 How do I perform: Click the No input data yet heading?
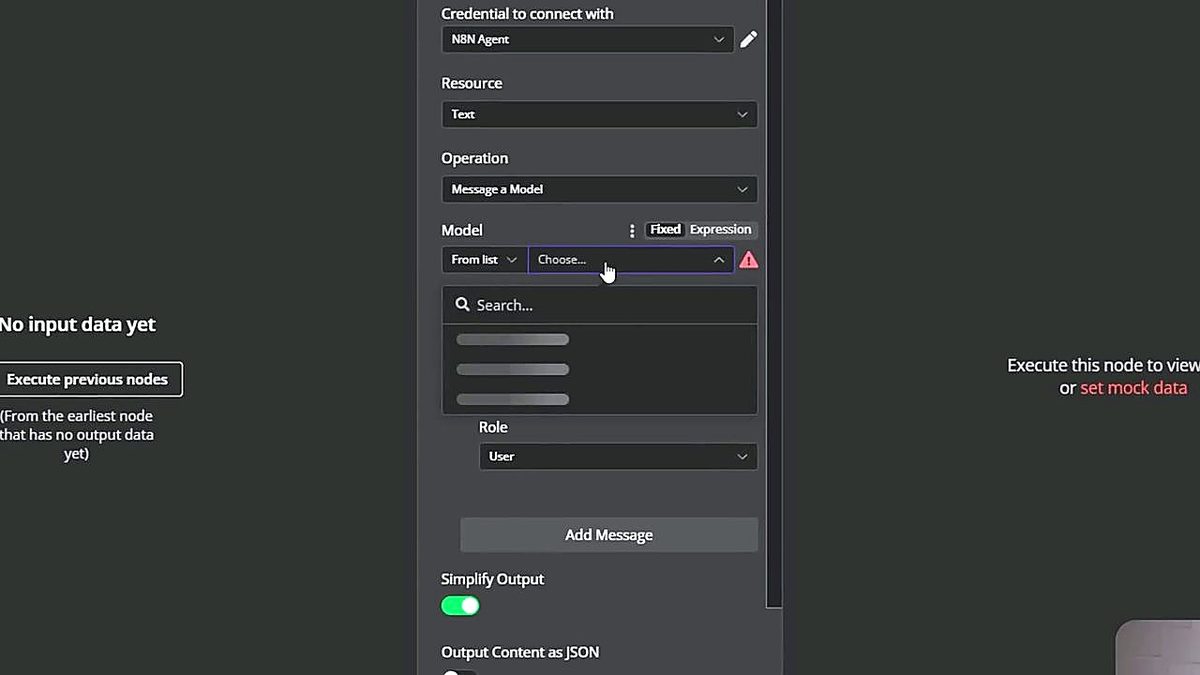pos(78,325)
